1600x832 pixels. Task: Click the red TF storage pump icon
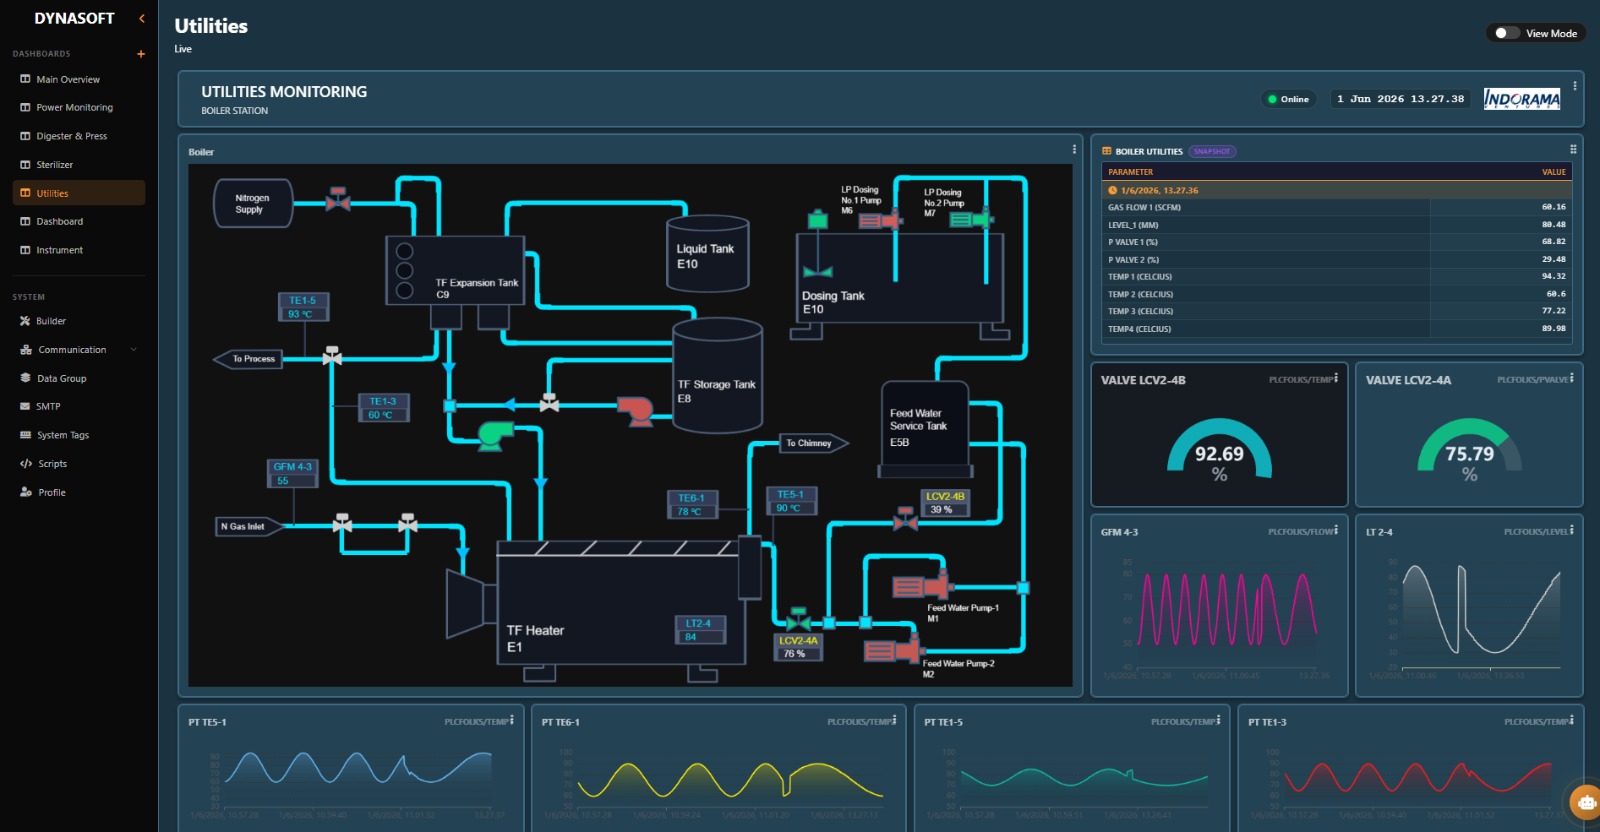[635, 410]
